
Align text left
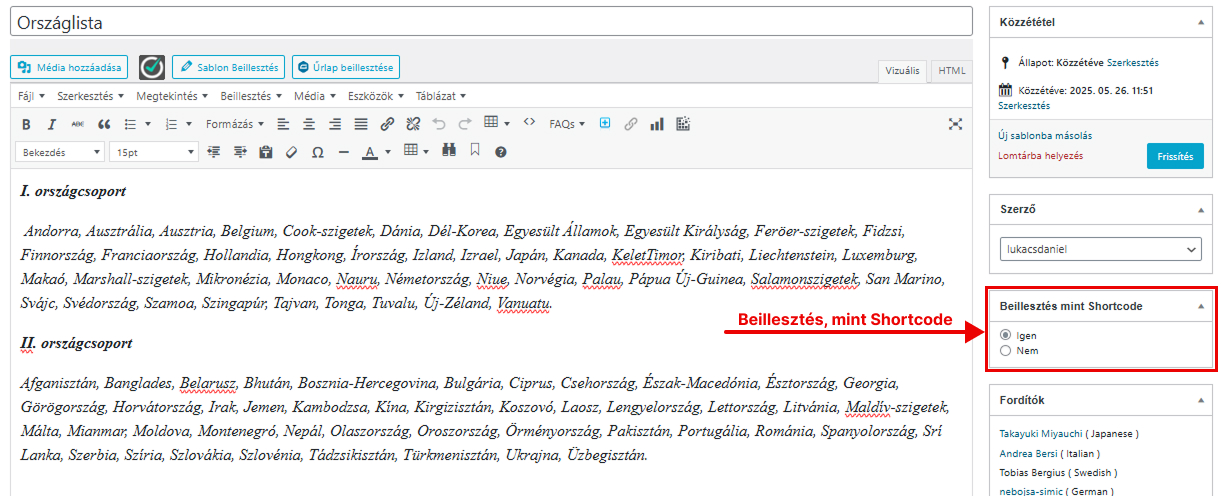tap(284, 124)
